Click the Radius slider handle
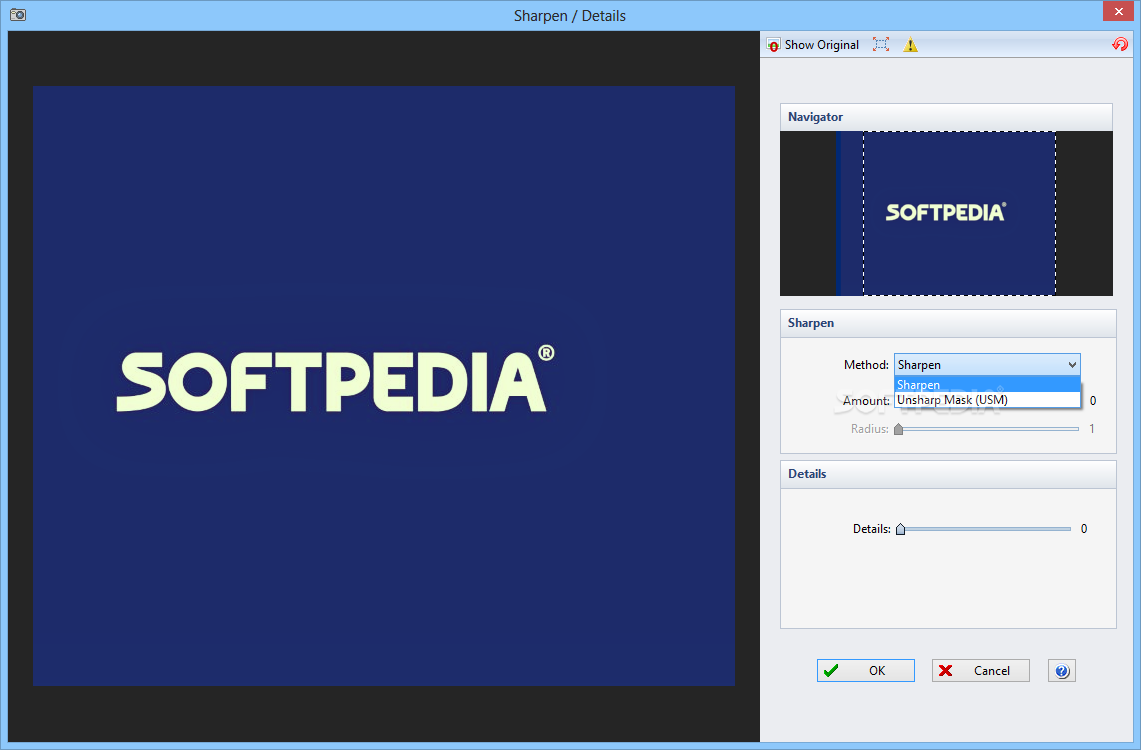The height and width of the screenshot is (750, 1141). pos(899,429)
